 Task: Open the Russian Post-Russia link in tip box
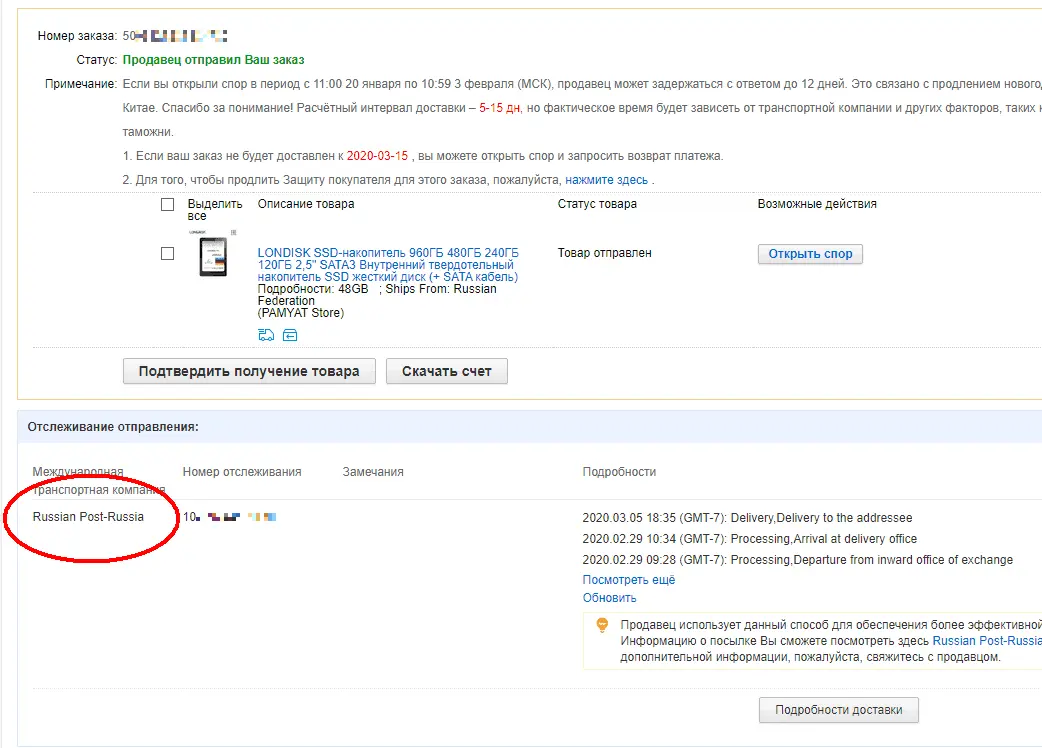987,641
